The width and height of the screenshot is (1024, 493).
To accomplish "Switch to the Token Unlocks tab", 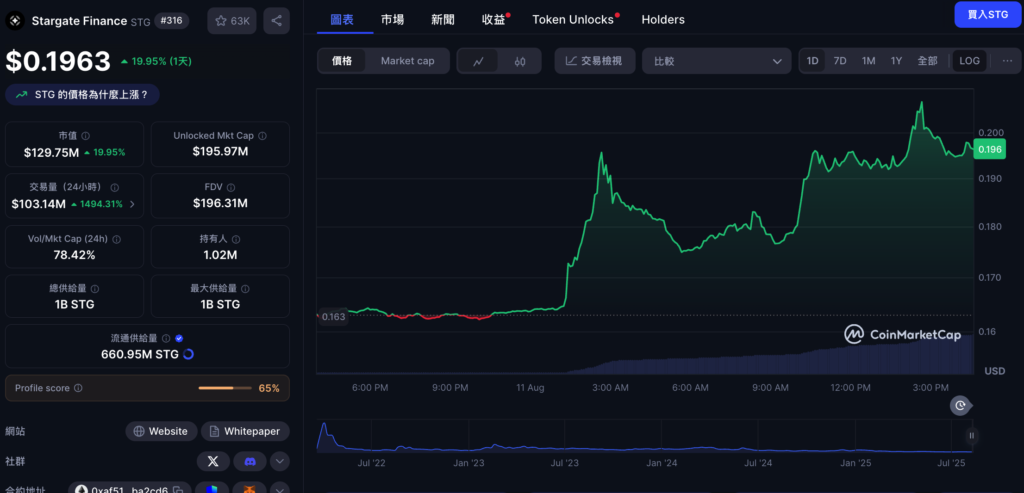I will point(574,20).
